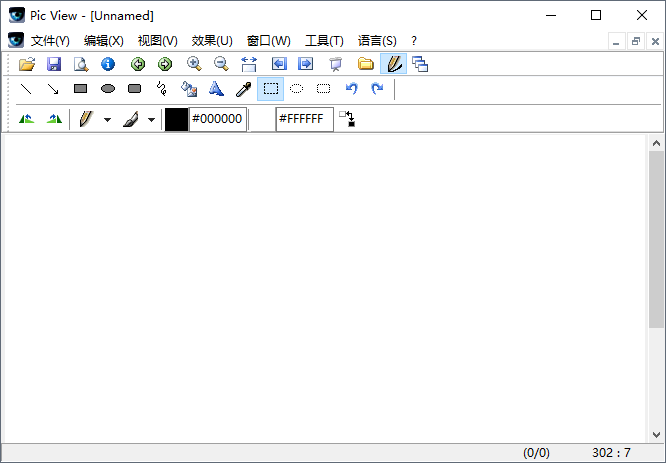This screenshot has width=666, height=463.
Task: Click the document eye icon in menu bar
Action: point(16,40)
